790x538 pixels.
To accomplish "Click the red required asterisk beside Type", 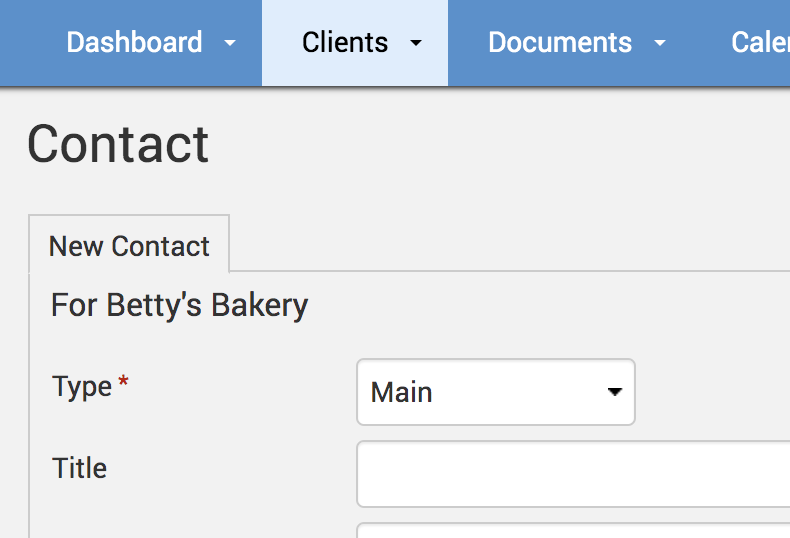I will pyautogui.click(x=124, y=385).
